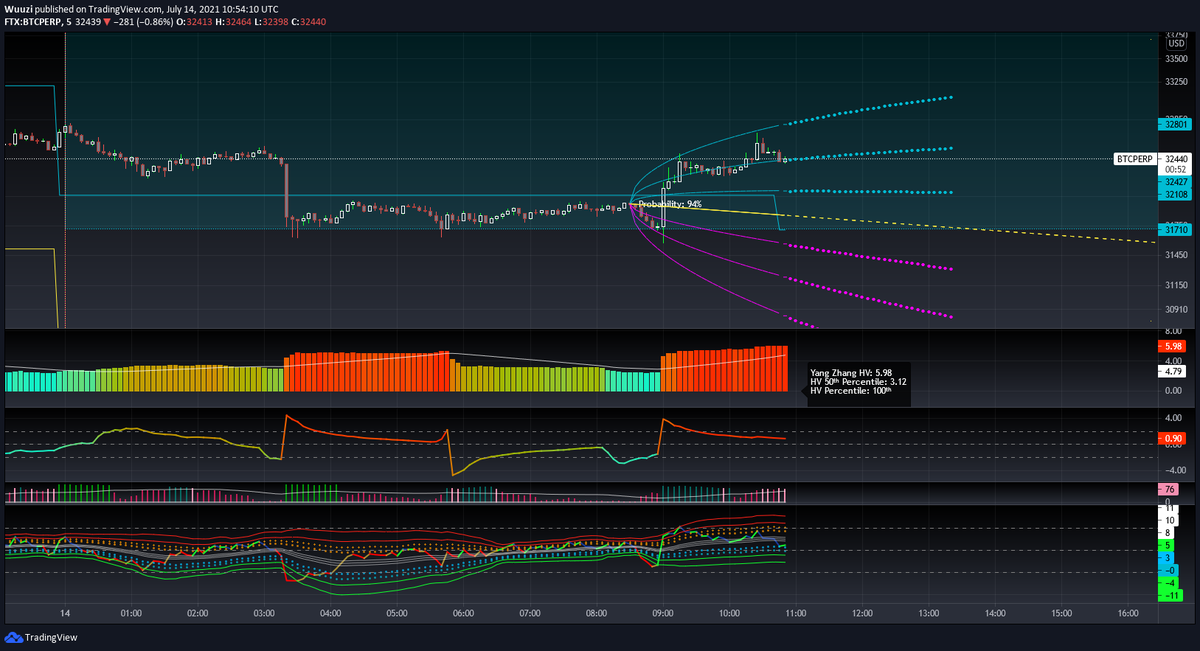Viewport: 1200px width, 651px height.
Task: Click the TradingView cloud logo icon
Action: pyautogui.click(x=13, y=637)
